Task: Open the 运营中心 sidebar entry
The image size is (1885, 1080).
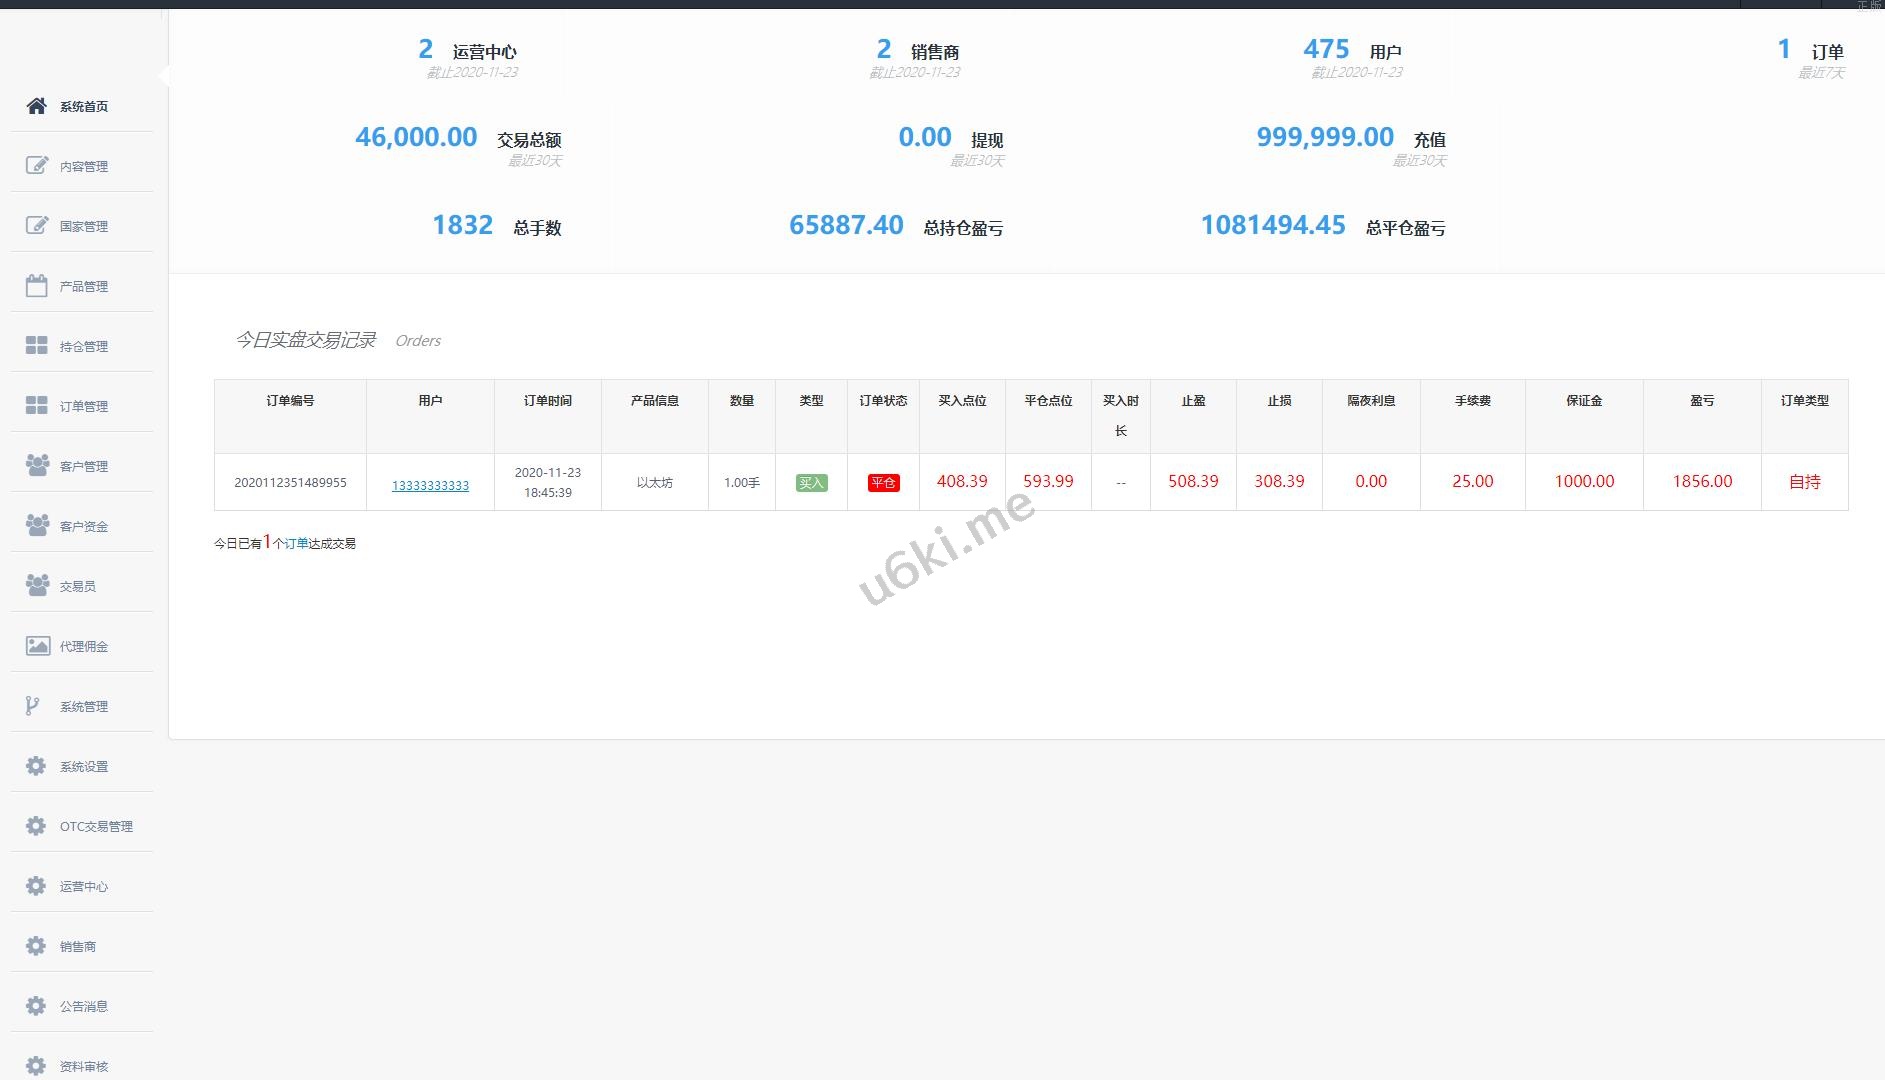Action: tap(83, 887)
